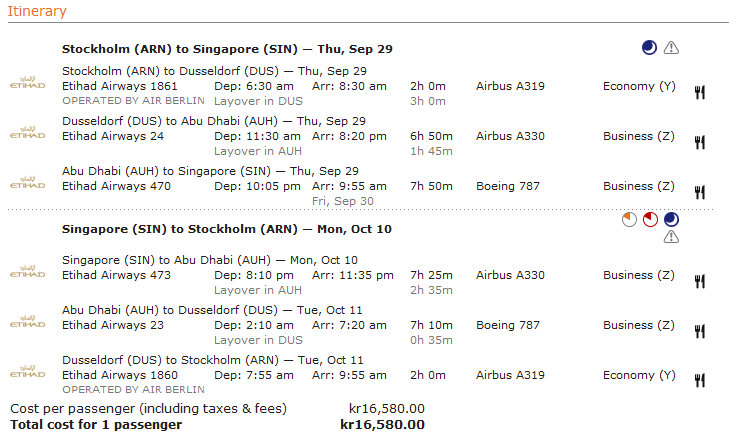Click the Boeing 787 aircraft on flight 23

pos(508,325)
